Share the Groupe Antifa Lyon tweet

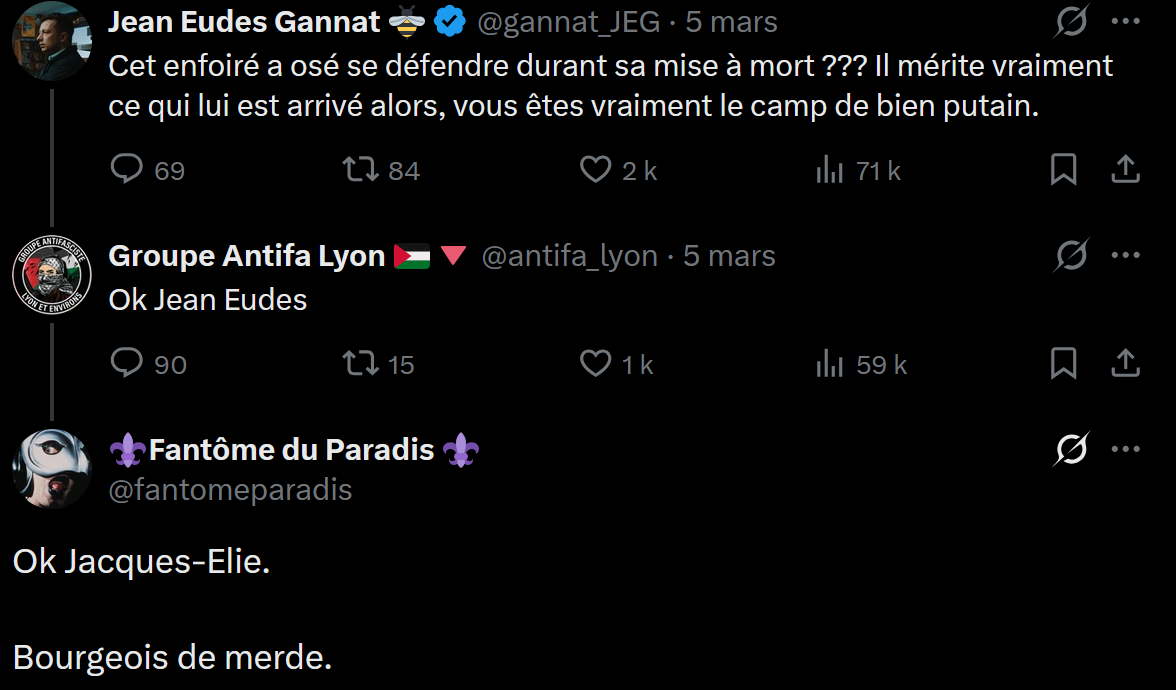1126,364
